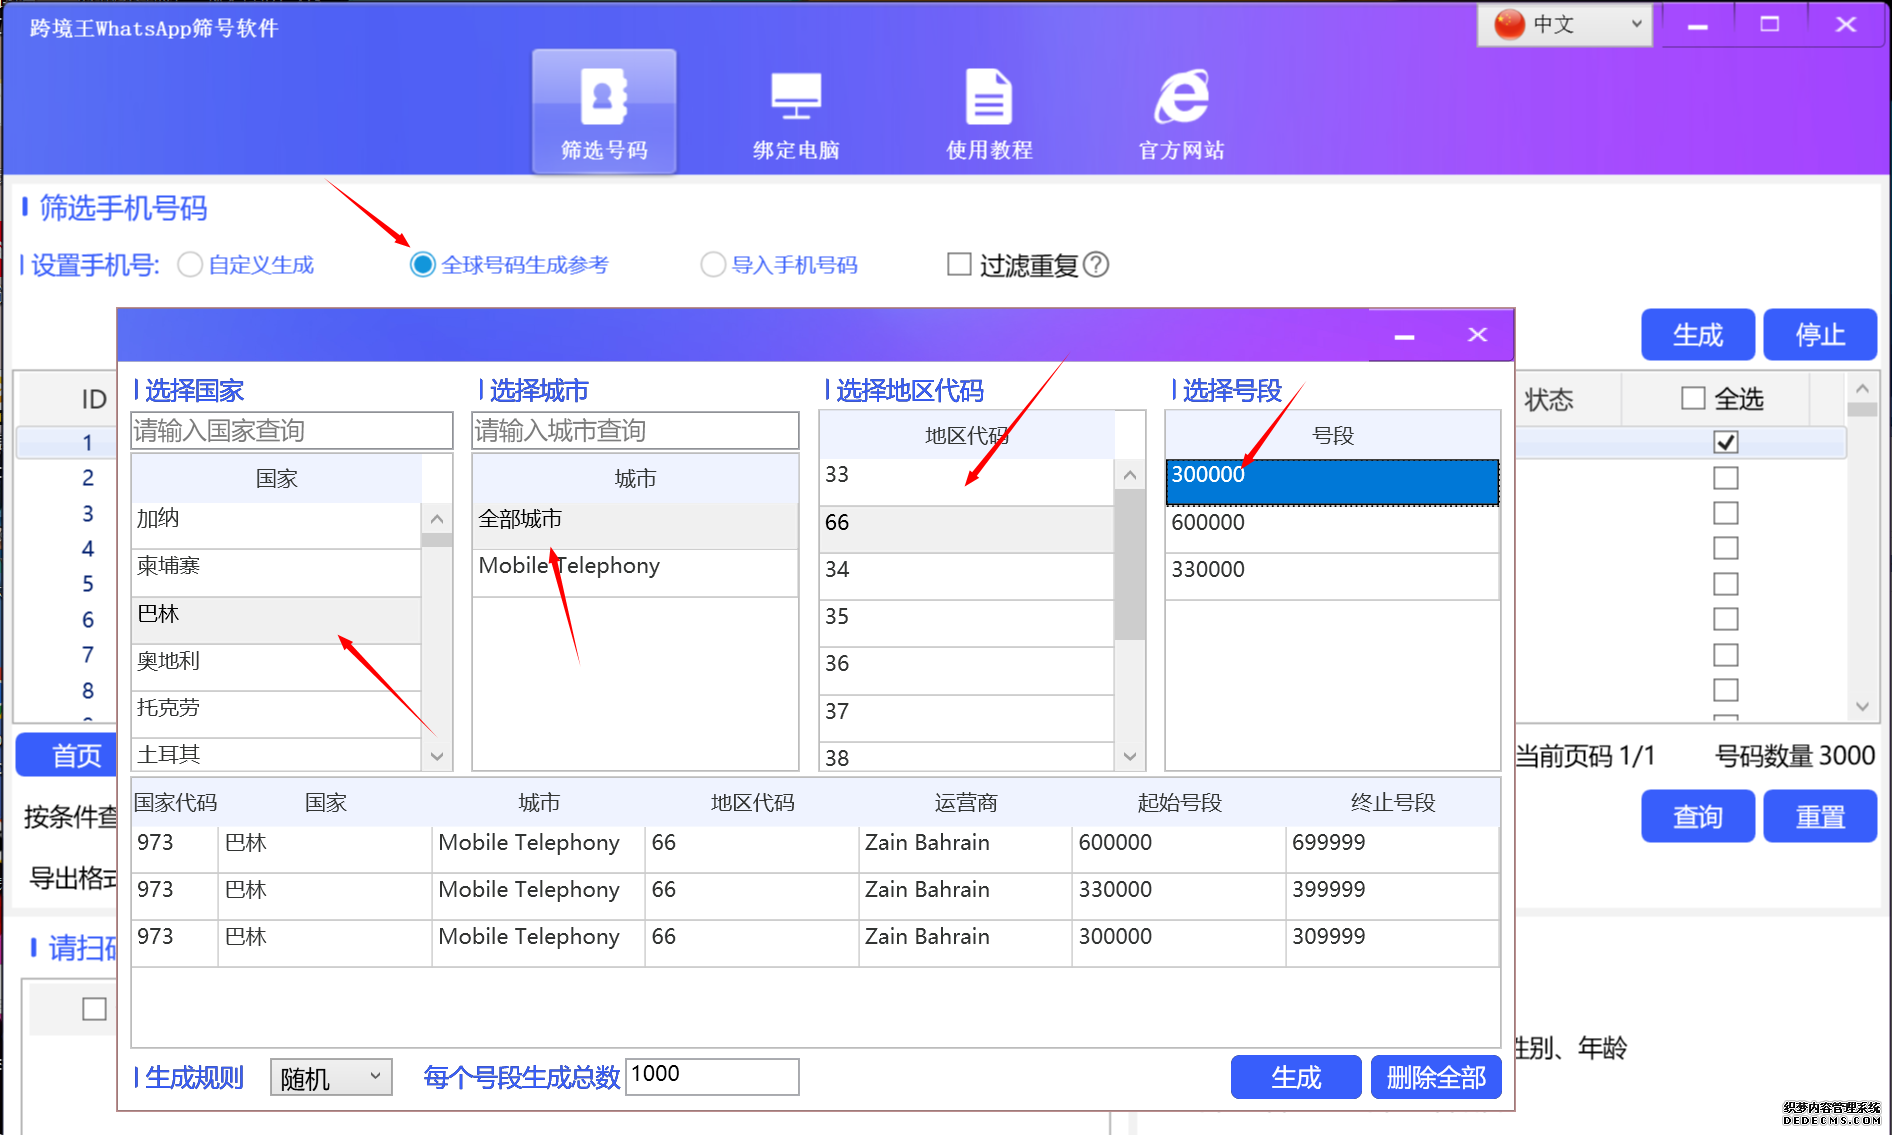
Task: Click the flag icon in the language selector
Action: coord(1510,25)
